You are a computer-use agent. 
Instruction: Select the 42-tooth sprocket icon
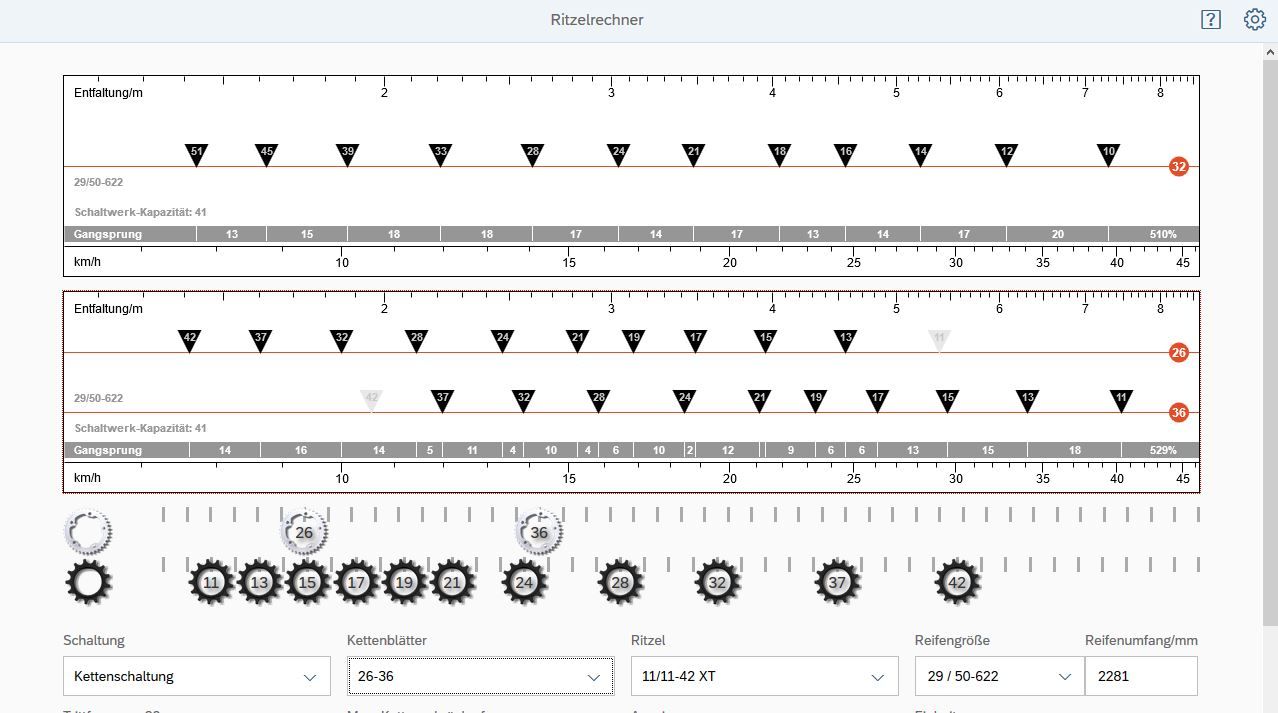[x=957, y=583]
